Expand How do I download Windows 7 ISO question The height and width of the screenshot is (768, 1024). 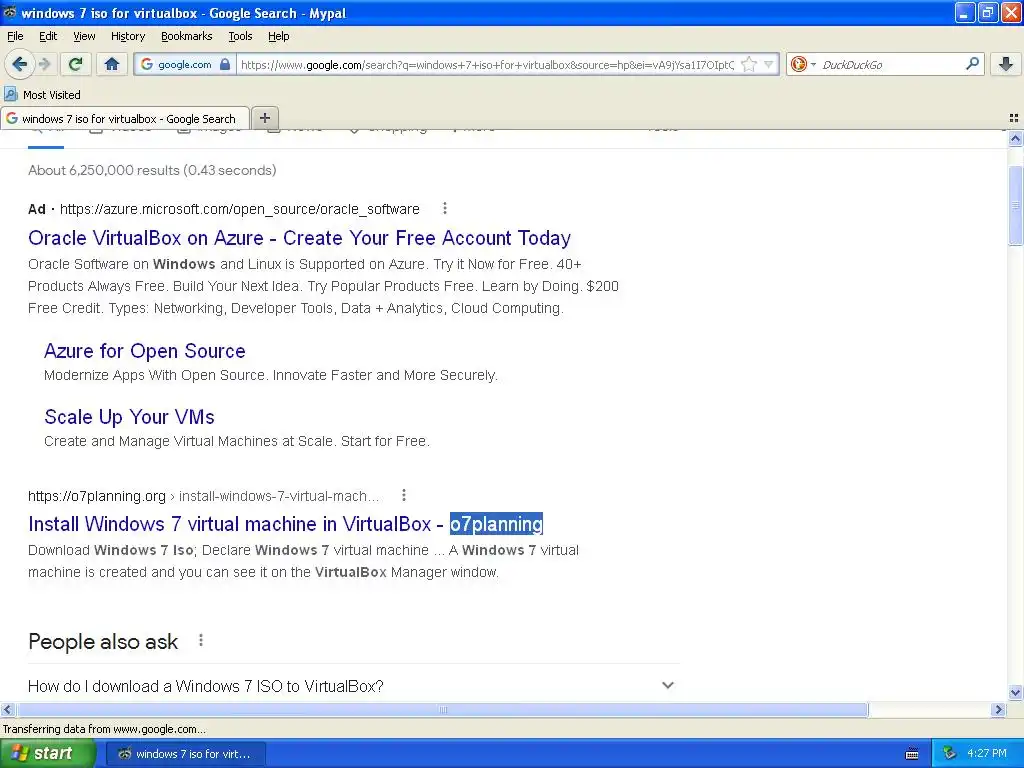pos(351,686)
